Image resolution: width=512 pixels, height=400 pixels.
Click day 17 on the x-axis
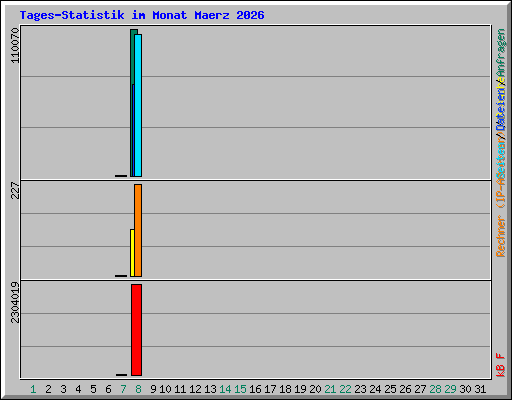click(270, 389)
